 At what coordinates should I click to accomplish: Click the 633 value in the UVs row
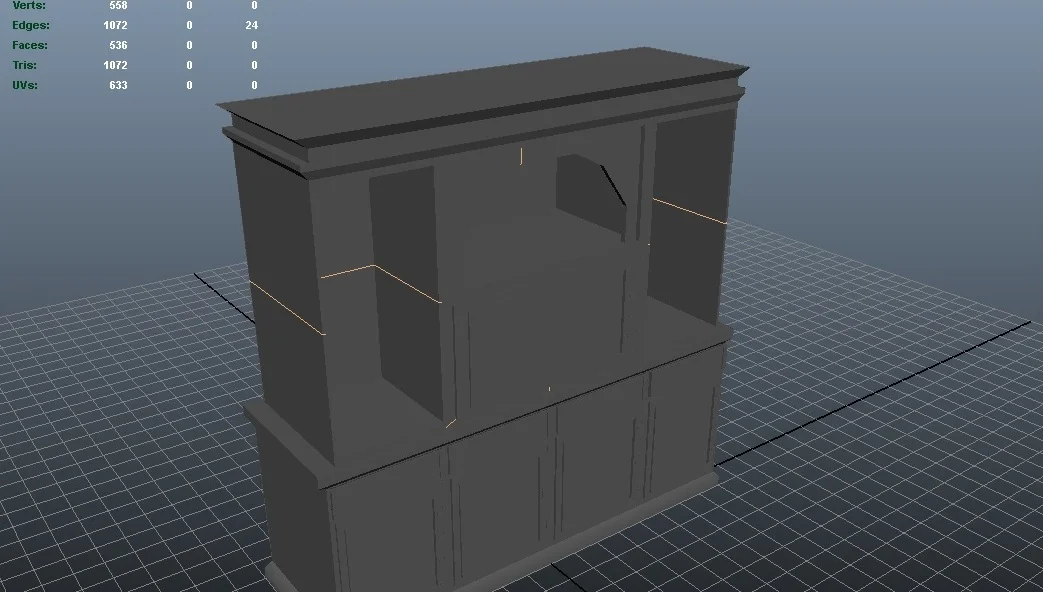pyautogui.click(x=118, y=85)
